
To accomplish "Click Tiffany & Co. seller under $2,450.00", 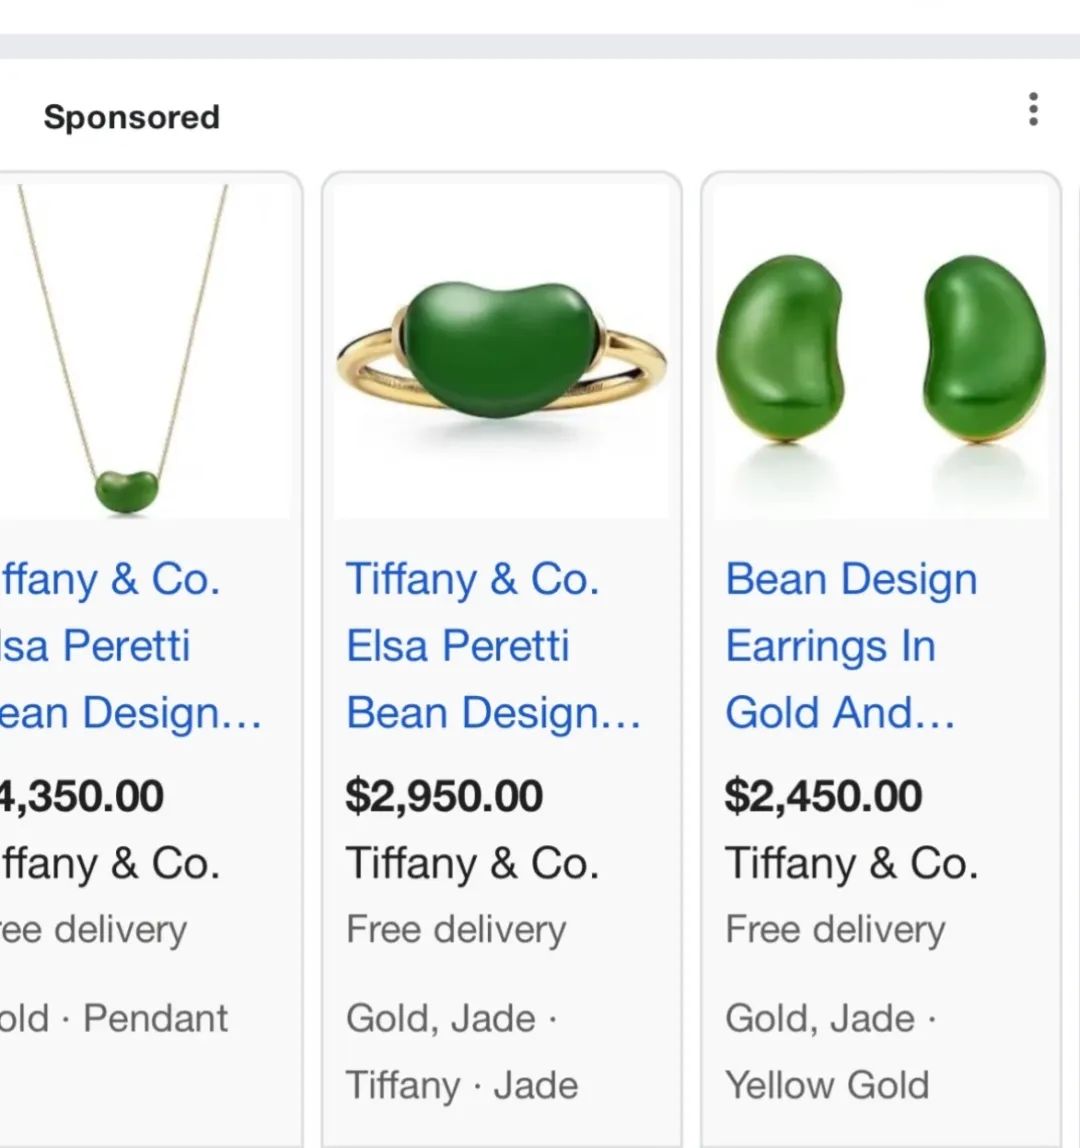I will tap(852, 863).
